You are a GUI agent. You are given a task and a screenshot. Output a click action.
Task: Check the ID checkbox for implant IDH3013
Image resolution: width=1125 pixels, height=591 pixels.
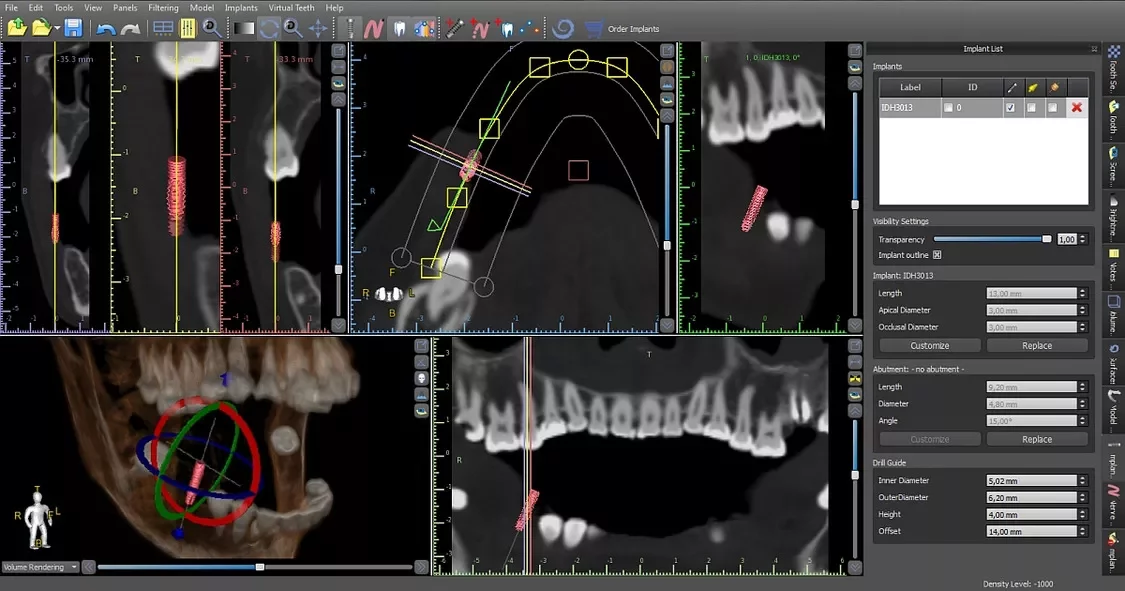point(949,108)
